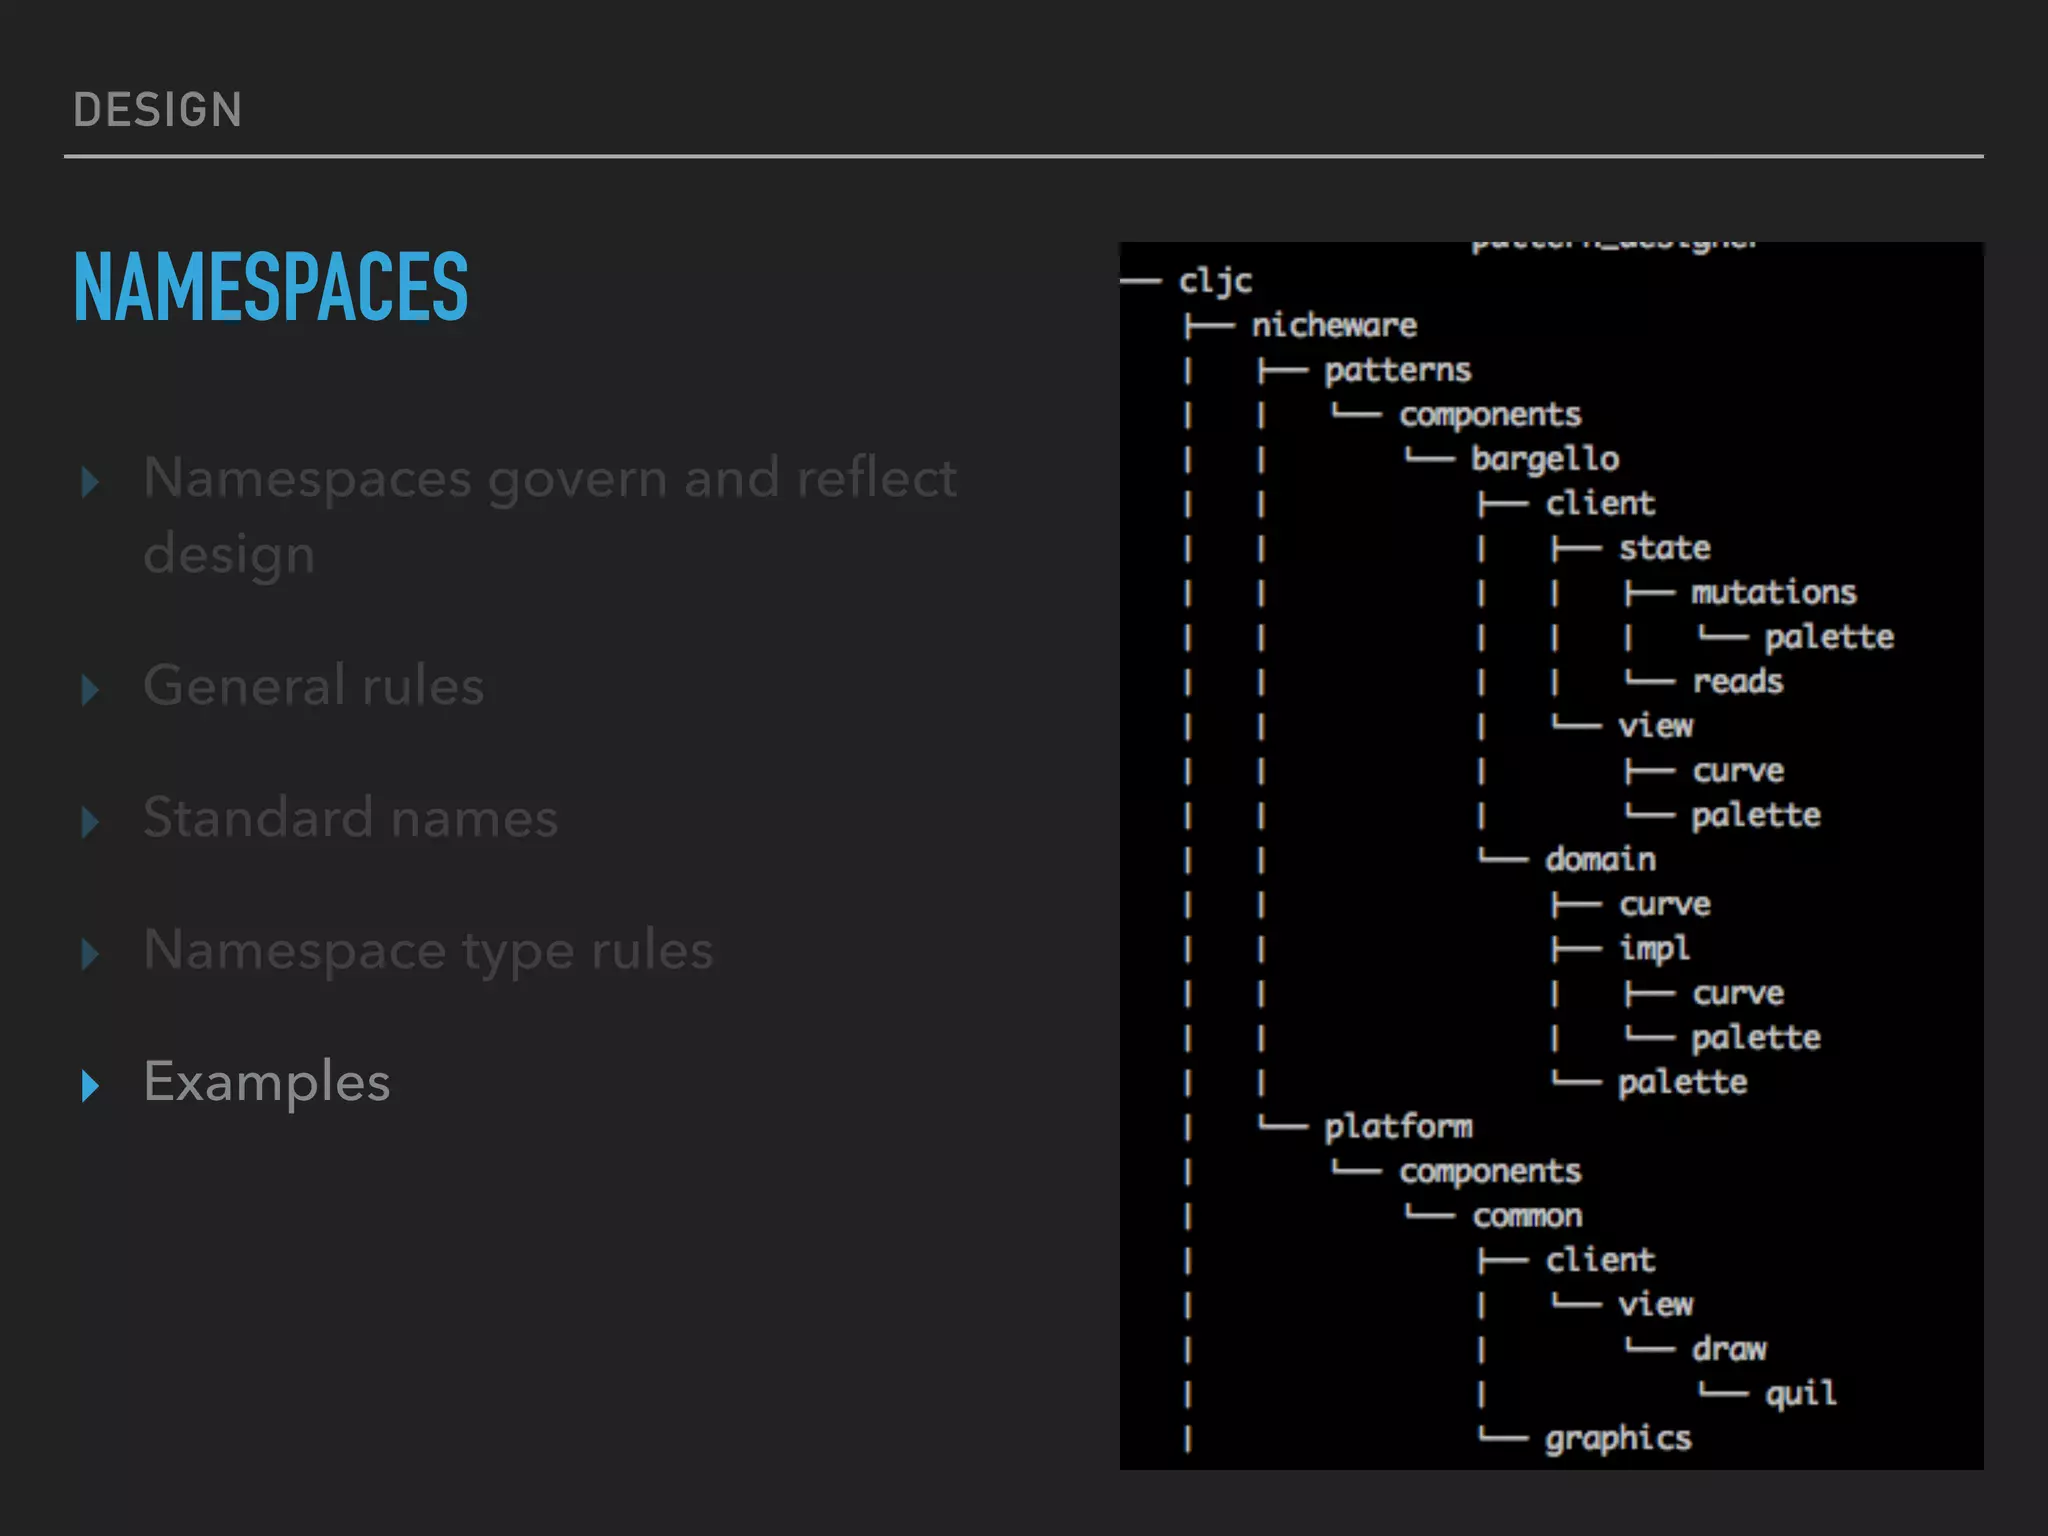This screenshot has height=1536, width=2048.
Task: Select 'curve' entry under impl
Action: [x=1738, y=993]
